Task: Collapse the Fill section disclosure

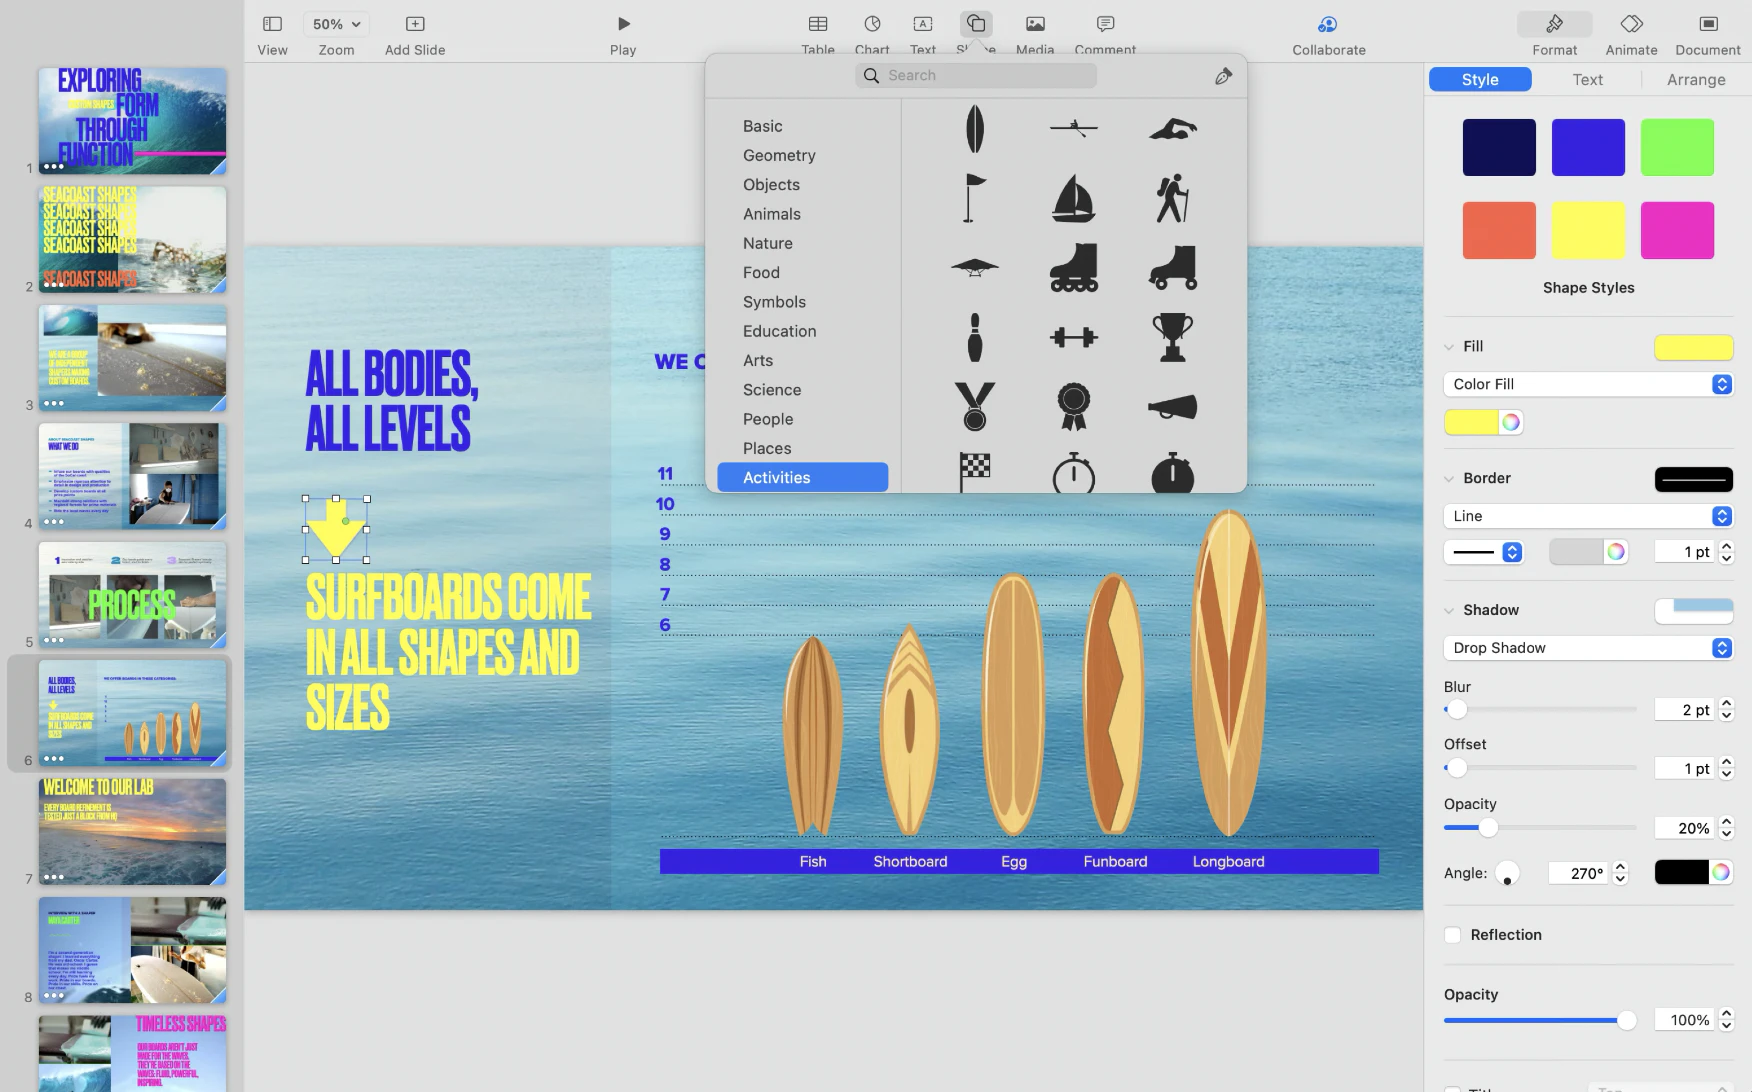Action: (1449, 347)
